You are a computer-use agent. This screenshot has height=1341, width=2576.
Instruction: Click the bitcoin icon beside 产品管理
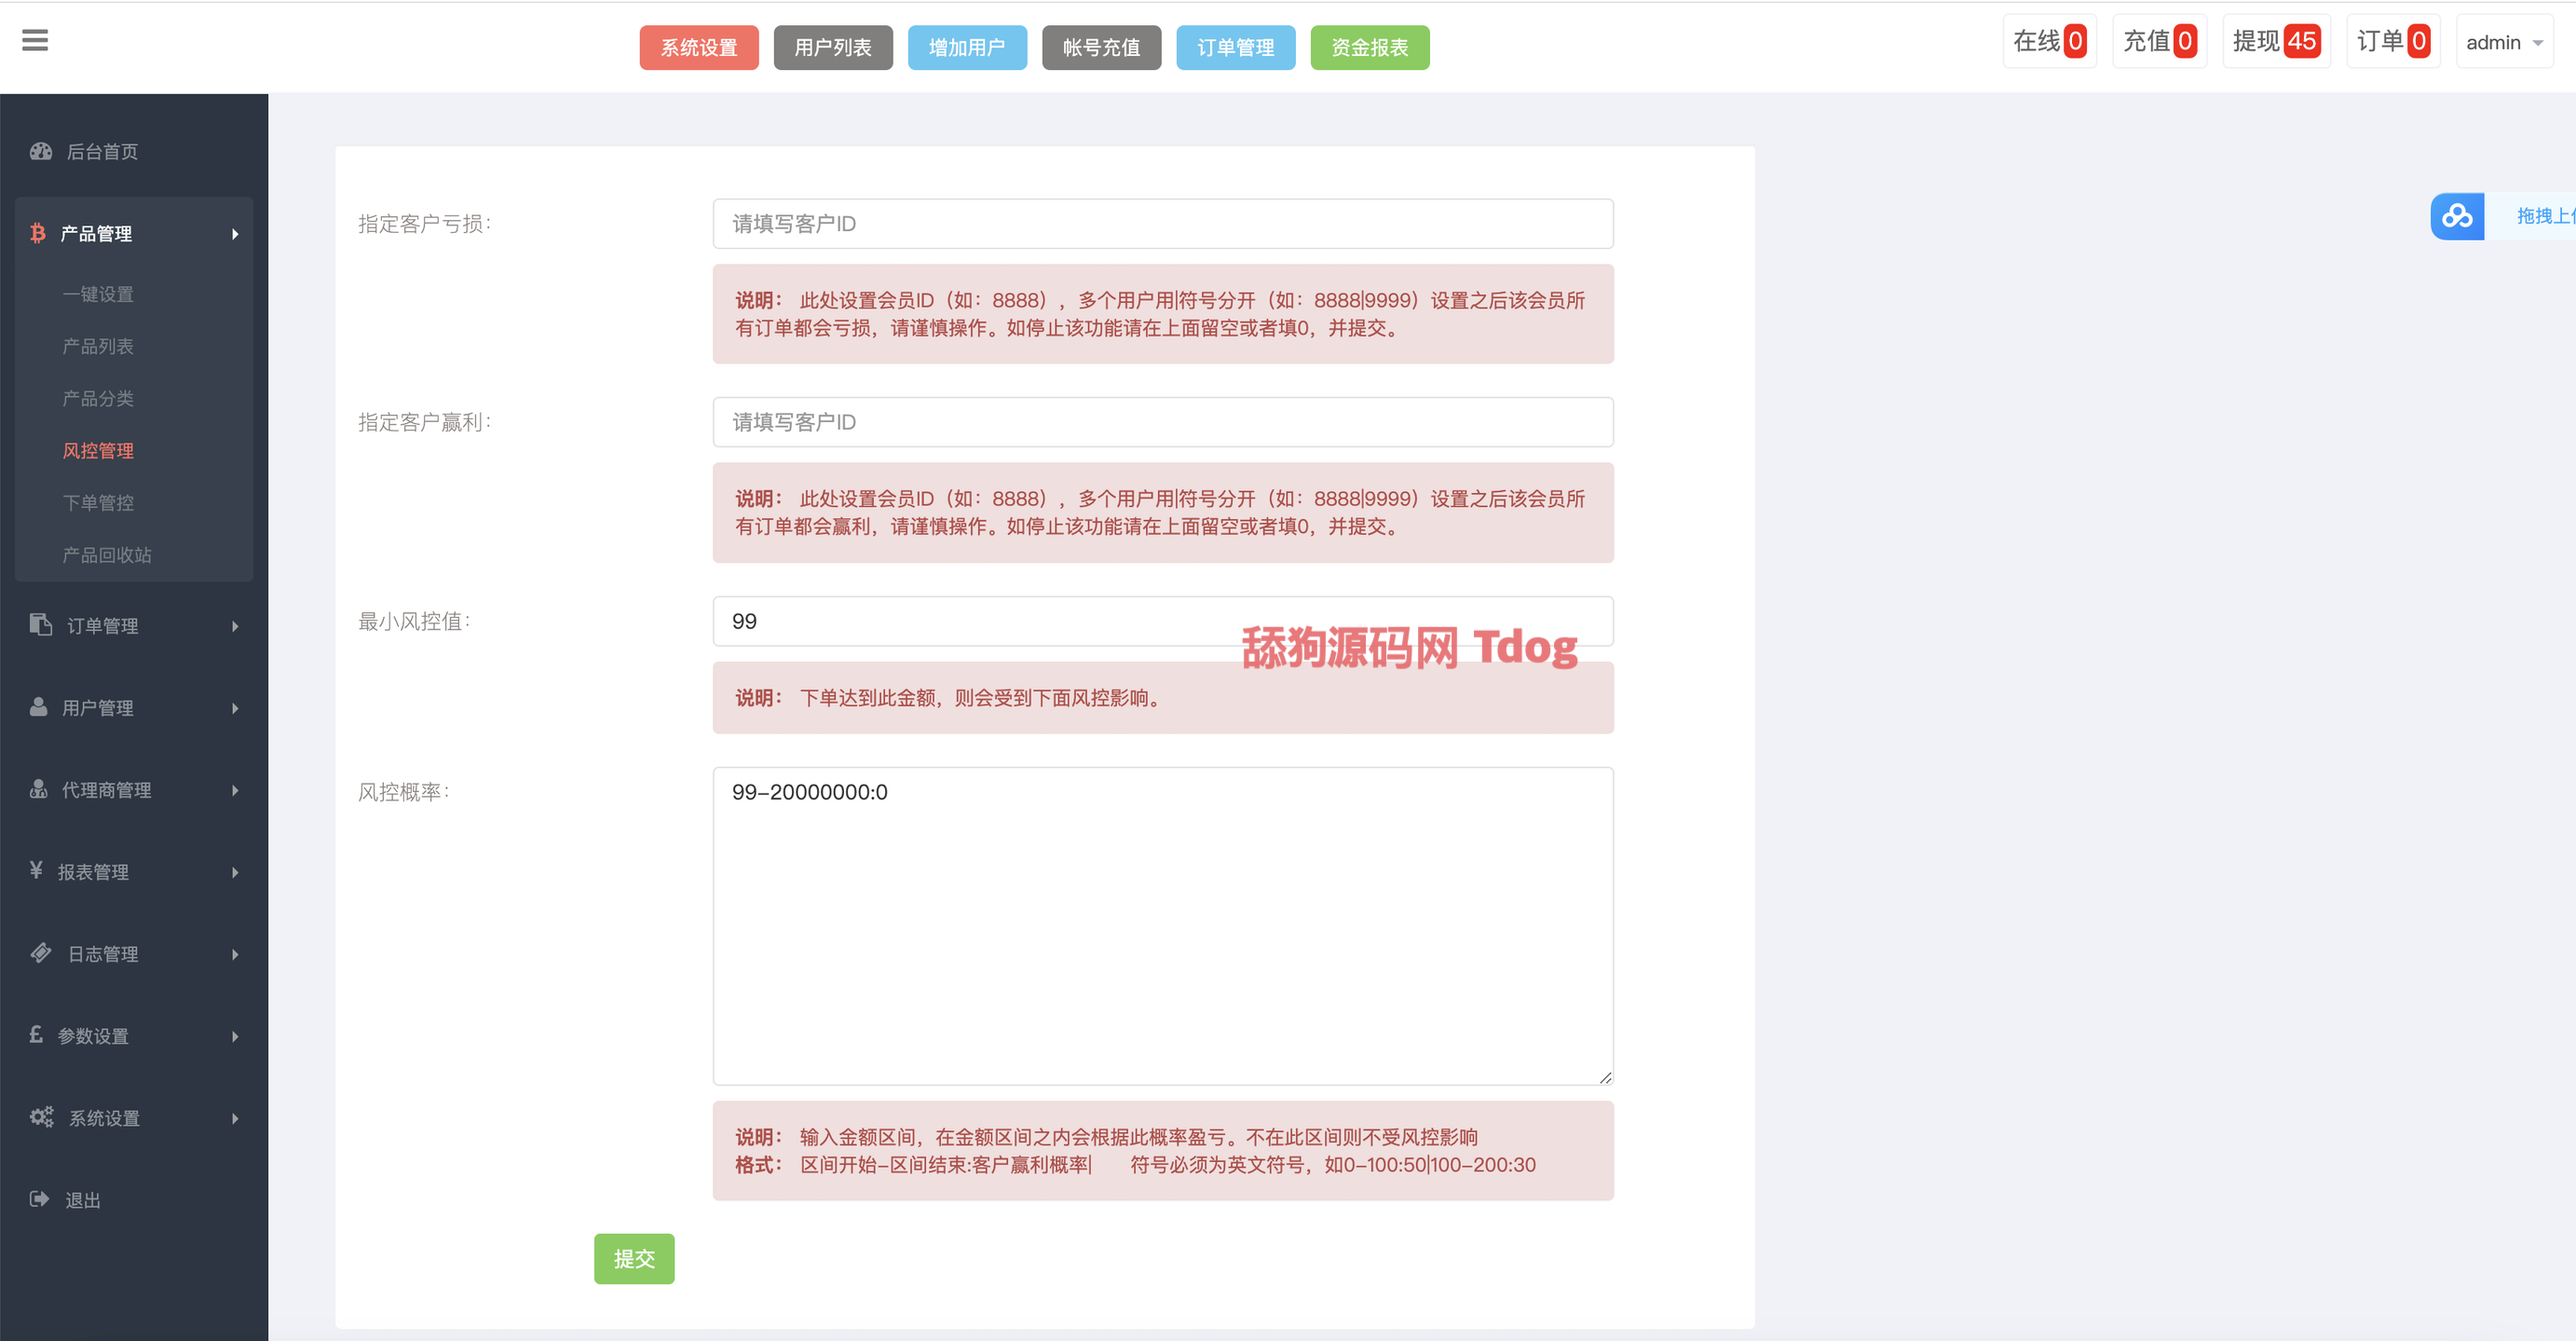(x=38, y=233)
